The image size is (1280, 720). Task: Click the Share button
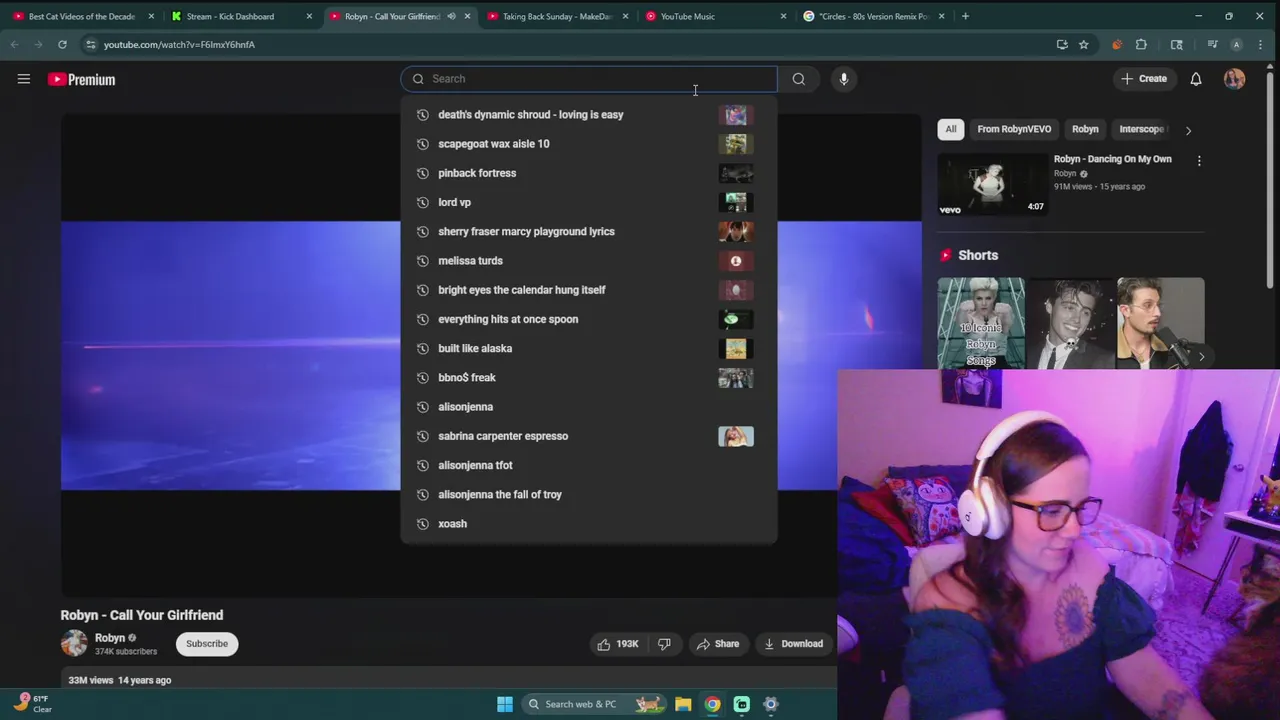click(718, 644)
